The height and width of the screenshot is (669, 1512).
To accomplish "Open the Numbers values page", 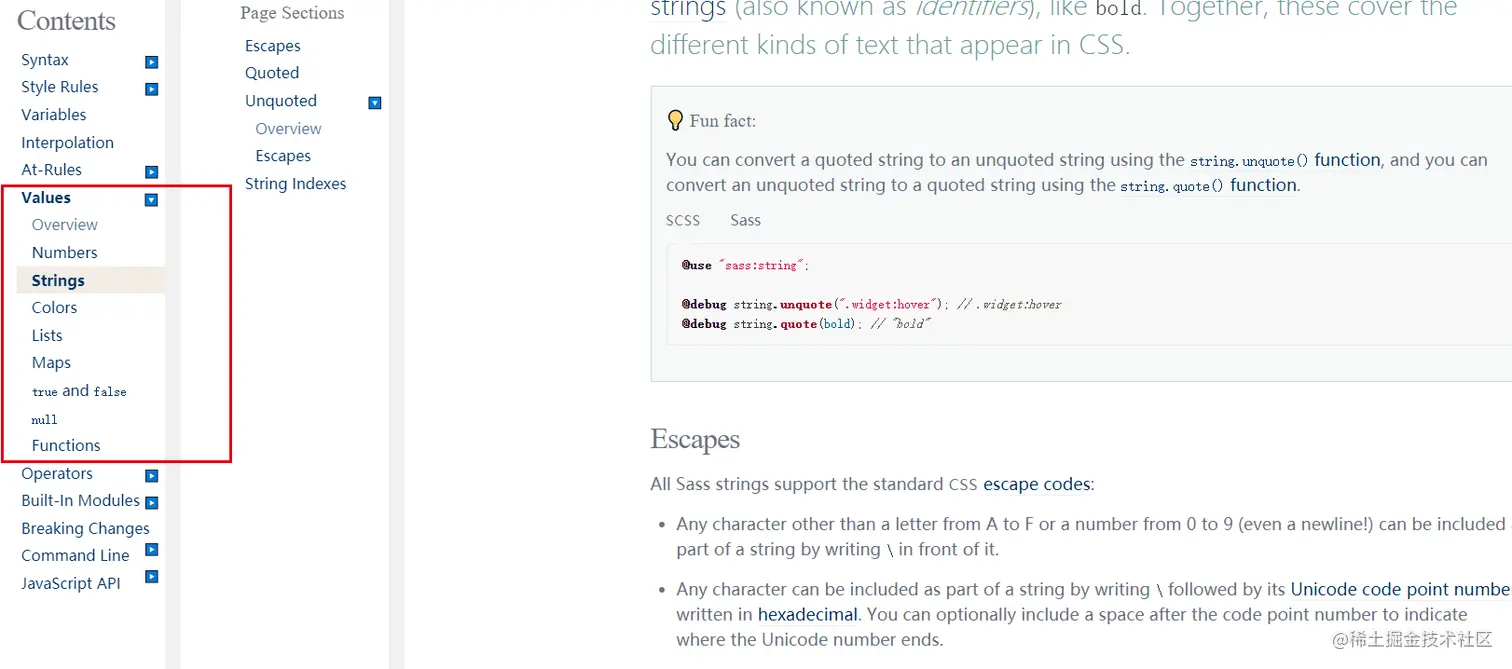I will pyautogui.click(x=65, y=253).
